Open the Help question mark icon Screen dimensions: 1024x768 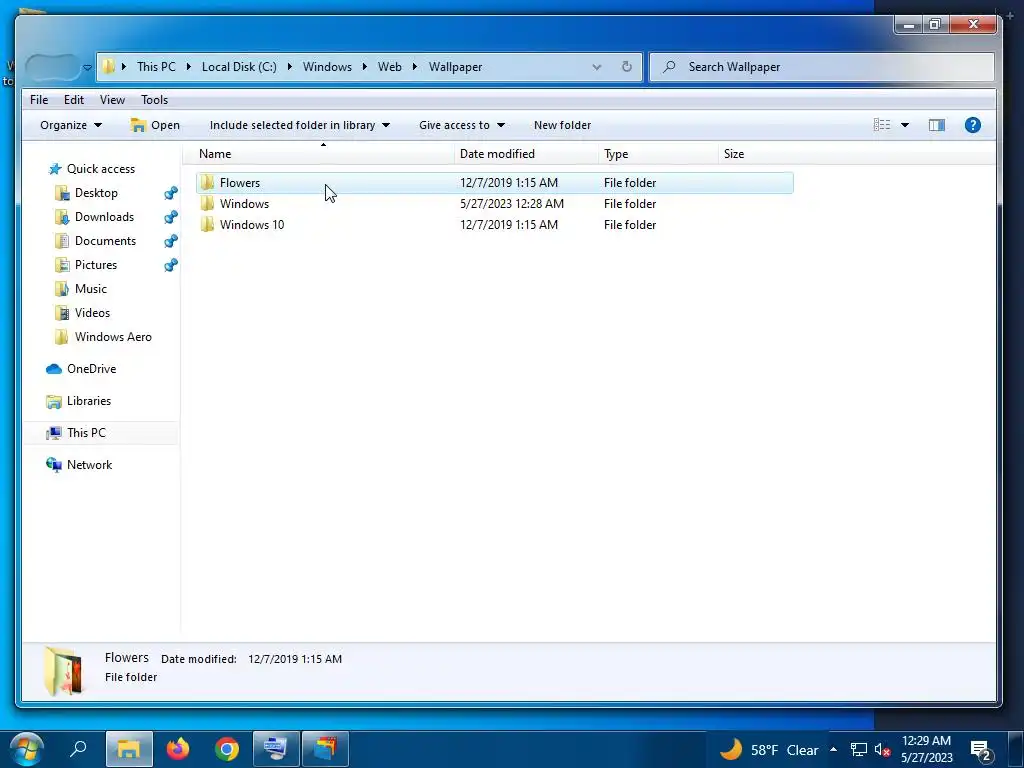972,125
